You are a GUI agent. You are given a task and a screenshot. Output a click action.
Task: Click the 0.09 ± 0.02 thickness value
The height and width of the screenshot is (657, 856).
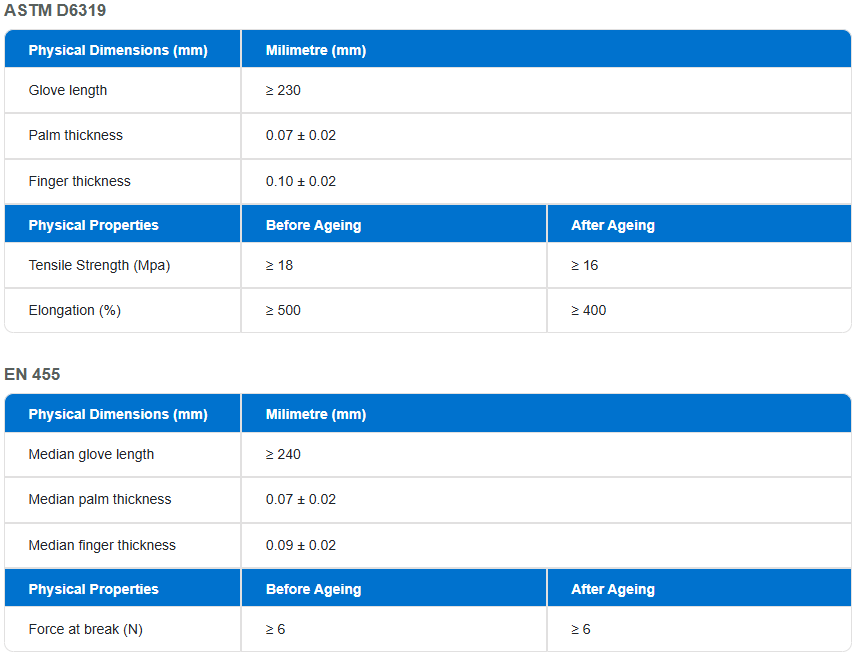(x=301, y=545)
